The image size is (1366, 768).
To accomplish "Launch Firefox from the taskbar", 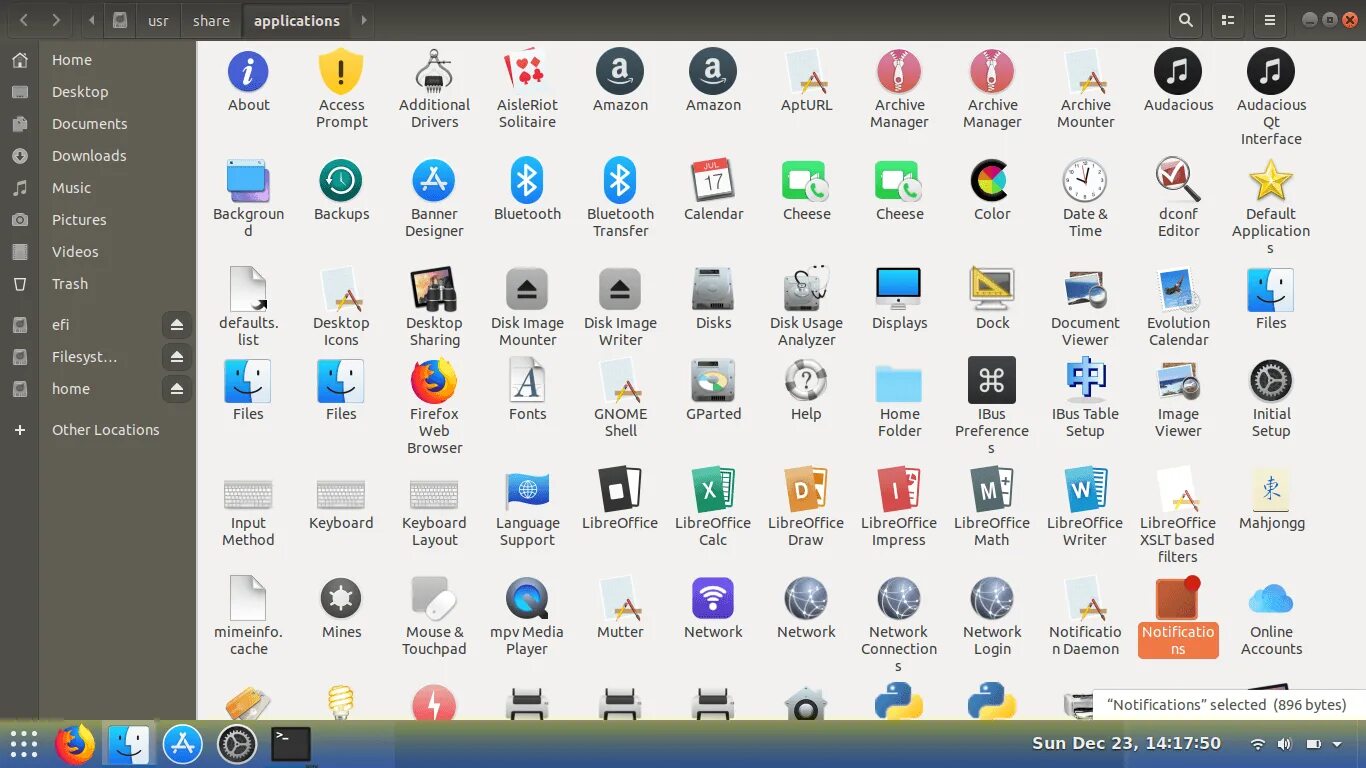I will point(75,745).
